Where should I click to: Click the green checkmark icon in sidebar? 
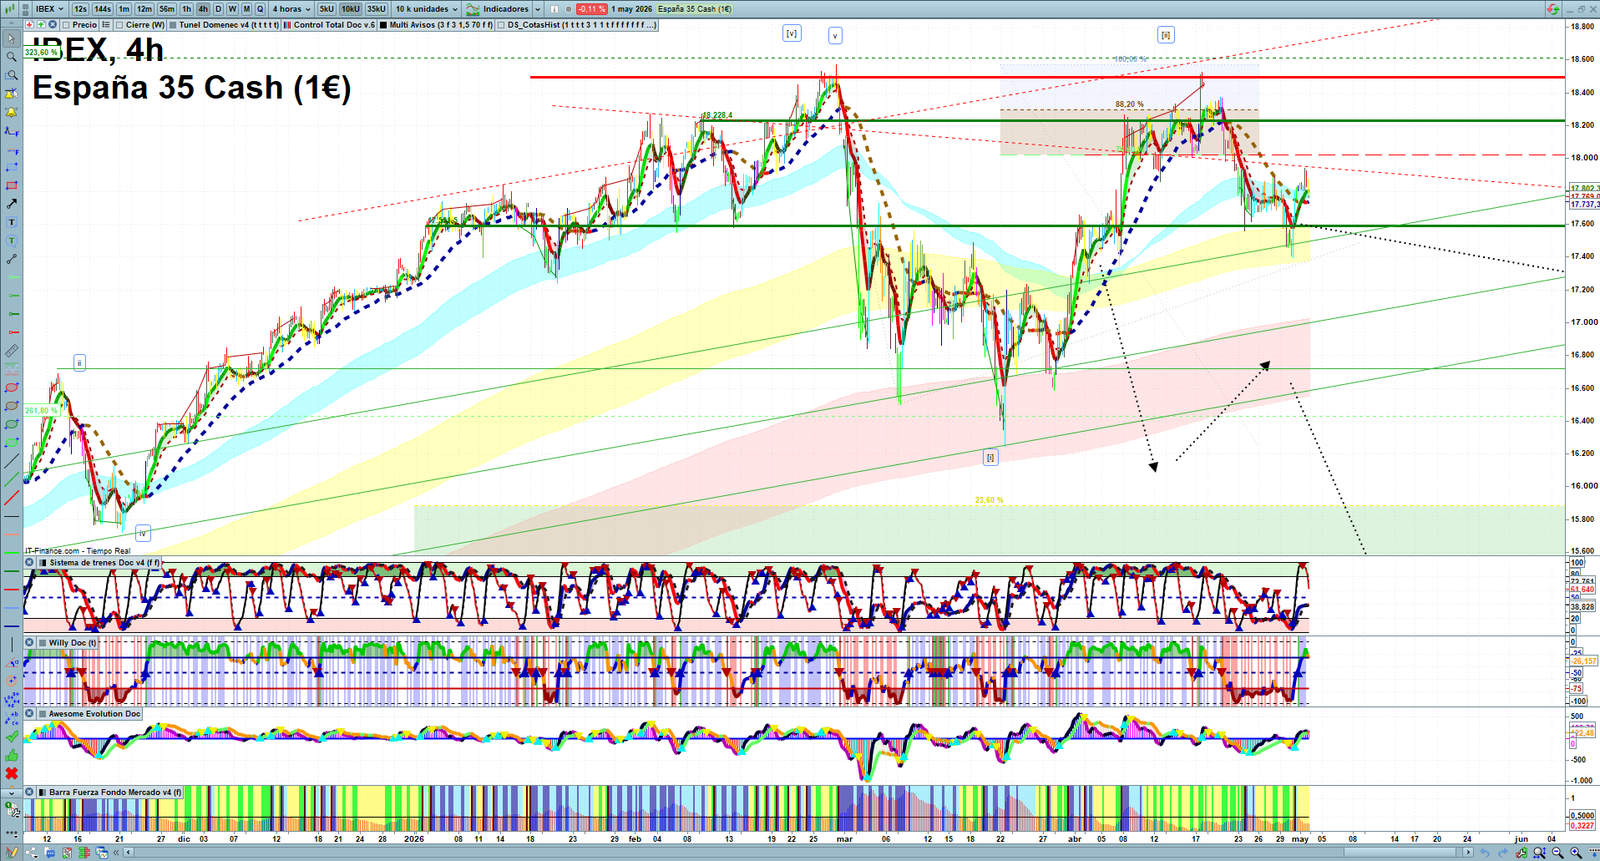coord(12,736)
